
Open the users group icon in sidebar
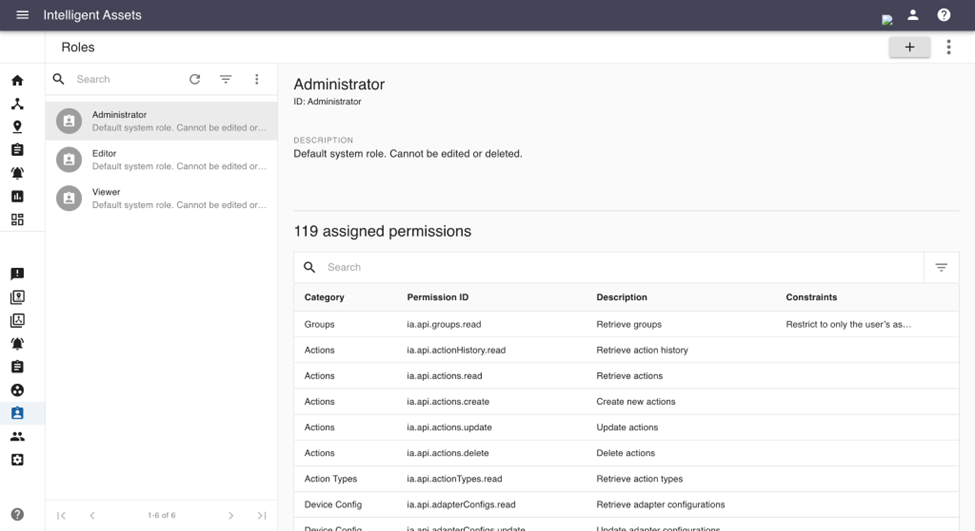click(x=17, y=437)
